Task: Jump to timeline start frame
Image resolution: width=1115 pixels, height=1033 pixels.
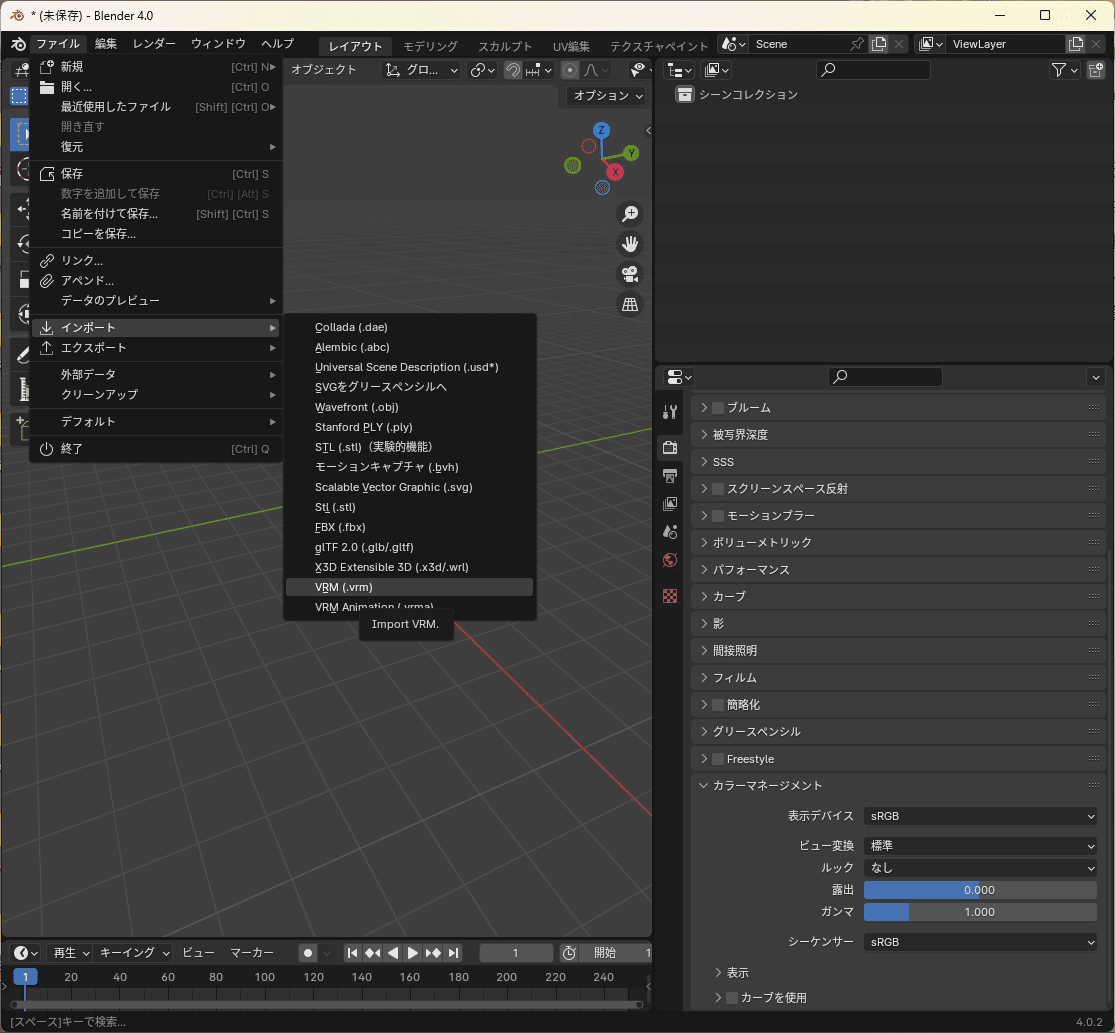Action: tap(352, 953)
